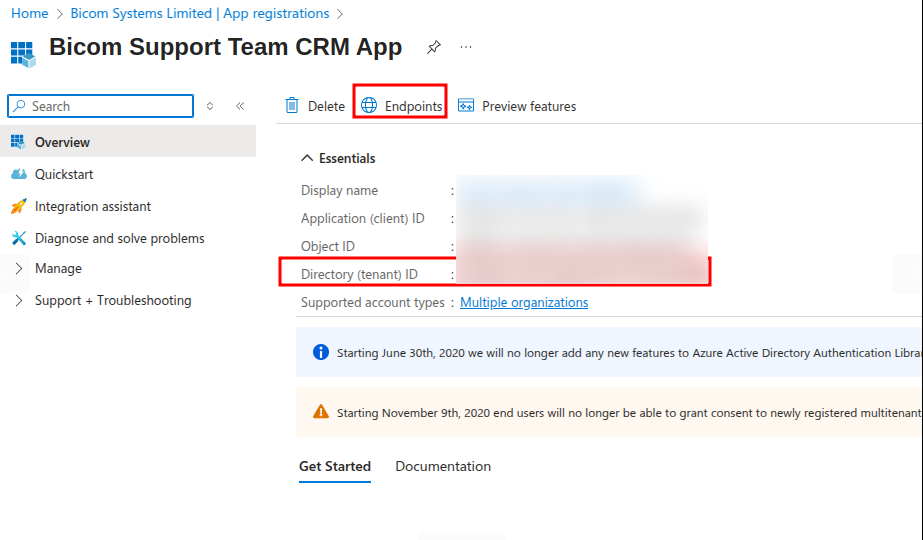
Task: Open Bicom Systems Limited App registrations breadcrumb
Action: pyautogui.click(x=200, y=13)
